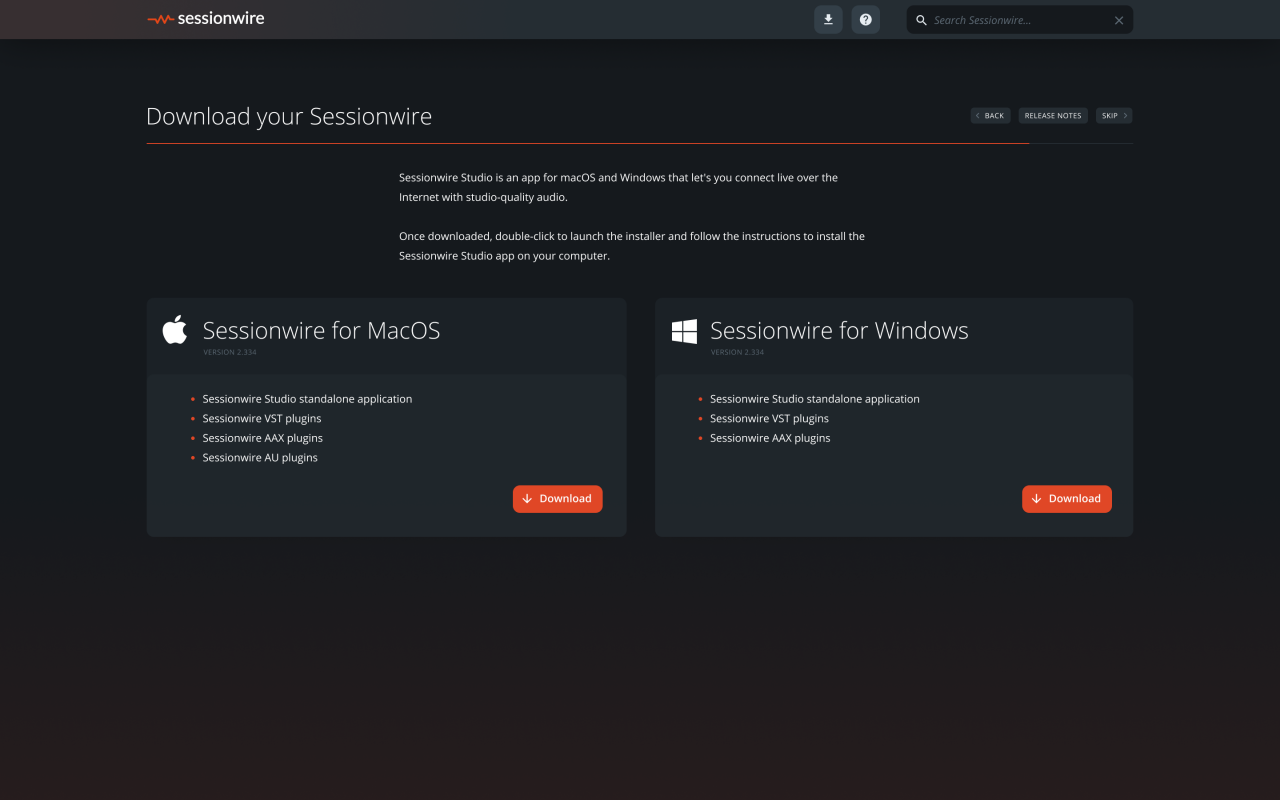This screenshot has height=800, width=1280.
Task: Click the Download your Sessionwire page title
Action: pos(289,116)
